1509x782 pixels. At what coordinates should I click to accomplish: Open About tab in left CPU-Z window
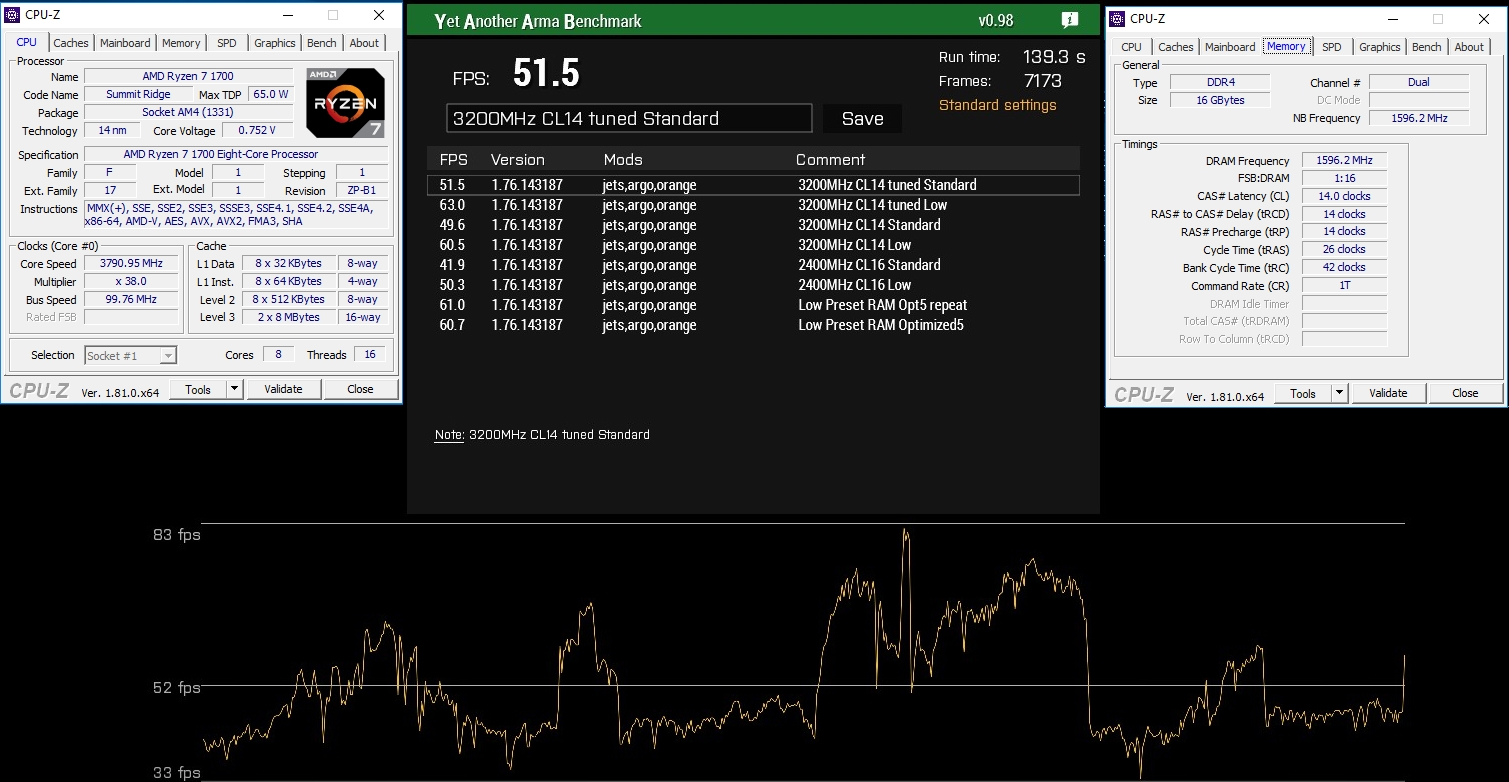point(364,43)
